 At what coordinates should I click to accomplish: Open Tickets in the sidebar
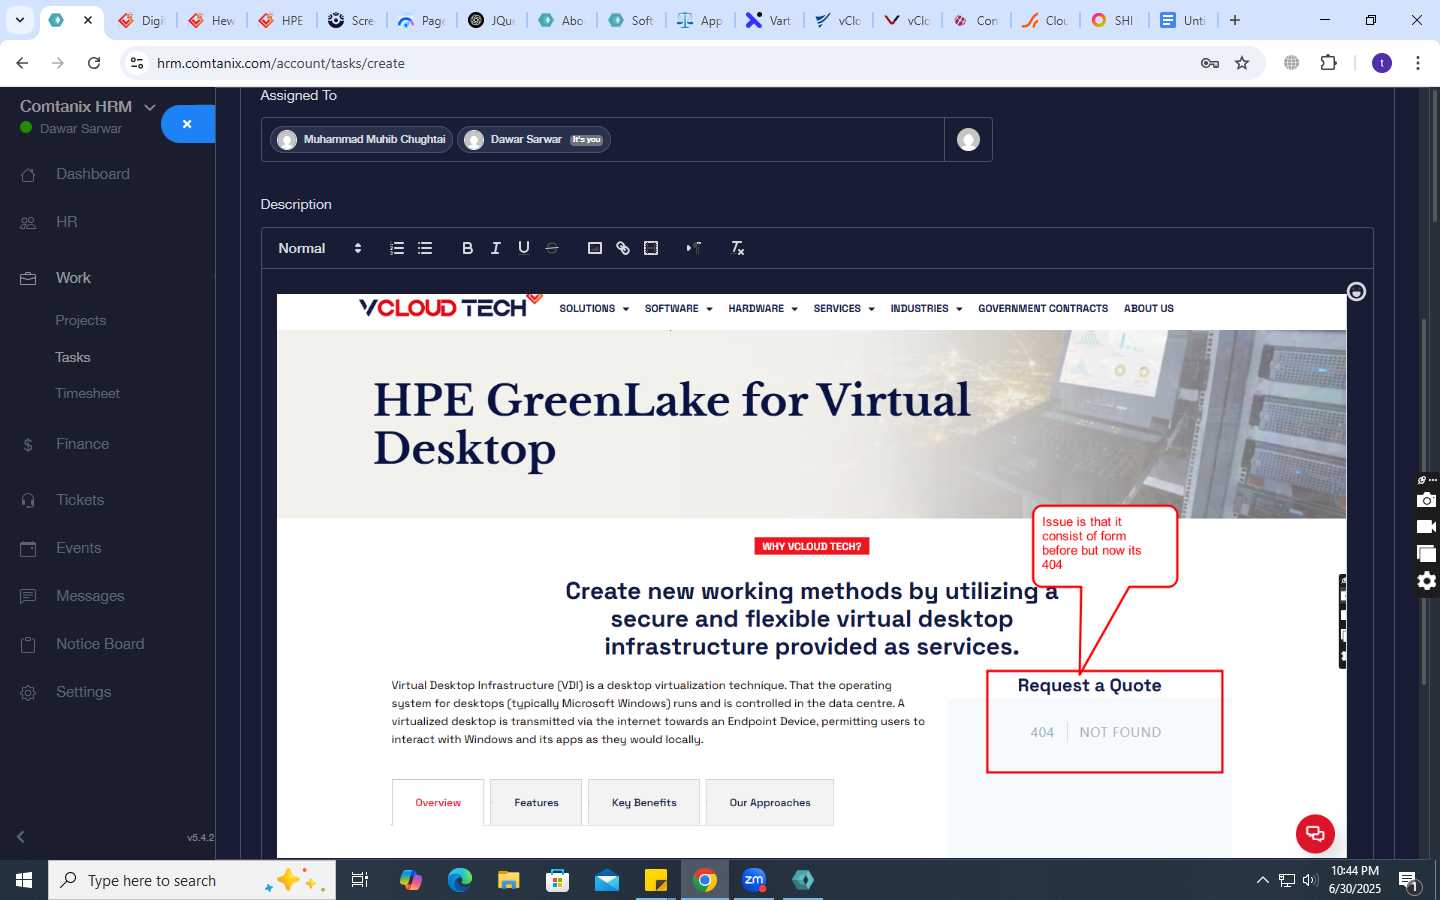point(80,500)
